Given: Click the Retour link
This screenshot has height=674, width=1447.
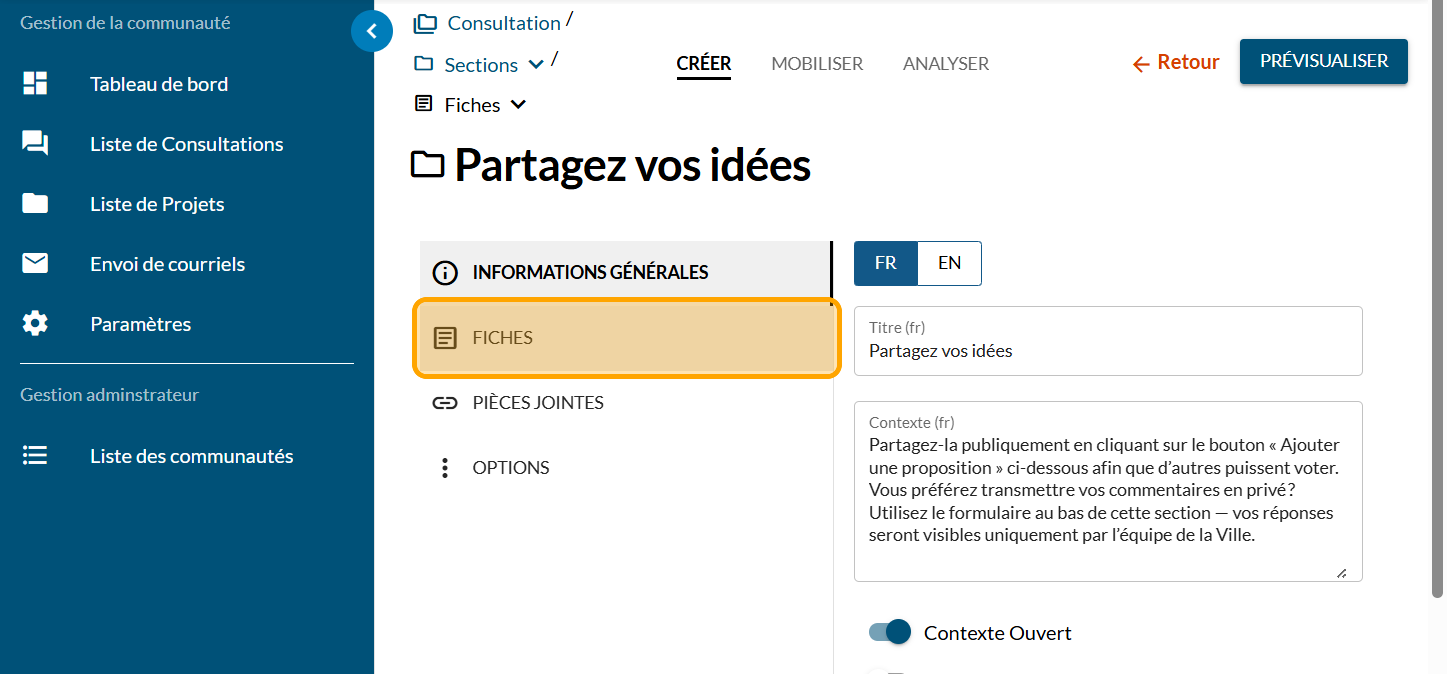Looking at the screenshot, I should tap(1175, 63).
